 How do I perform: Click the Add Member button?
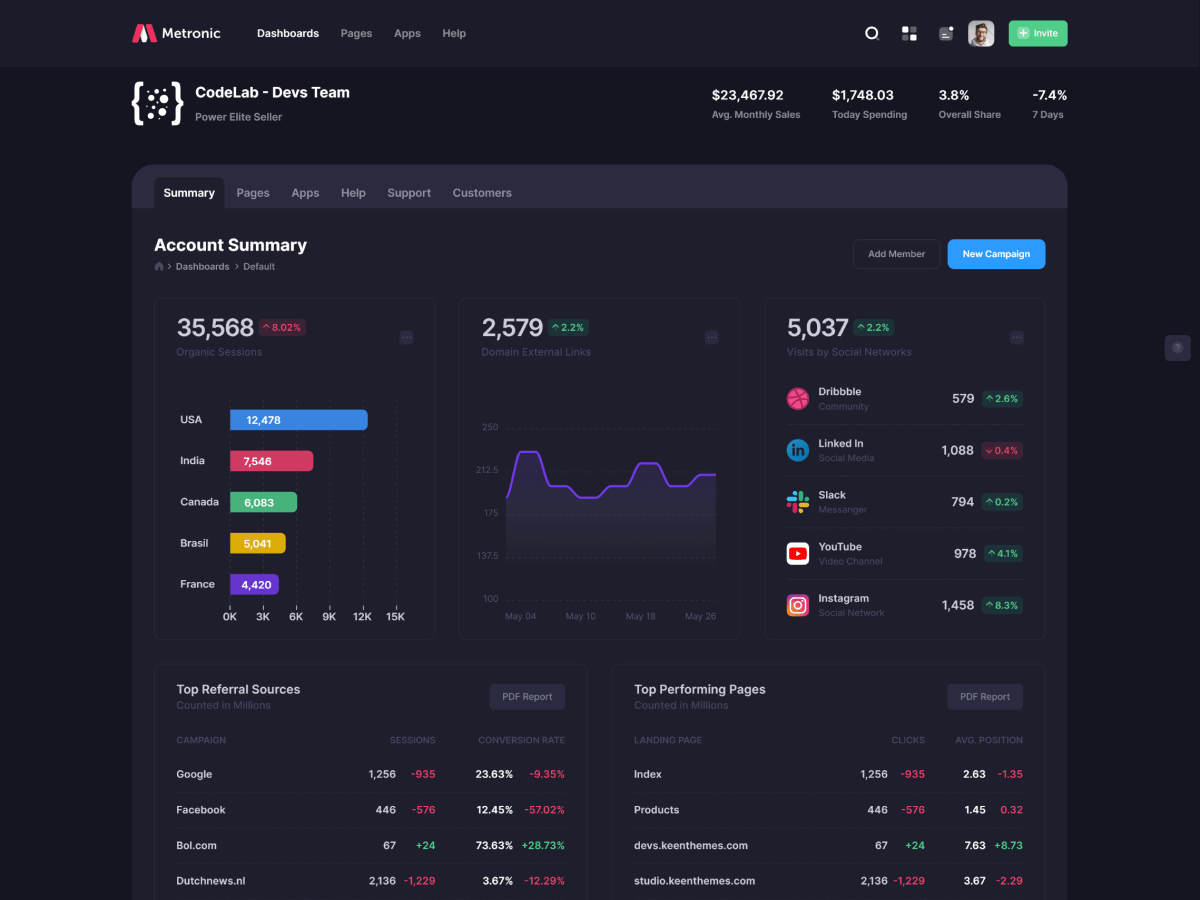tap(896, 254)
